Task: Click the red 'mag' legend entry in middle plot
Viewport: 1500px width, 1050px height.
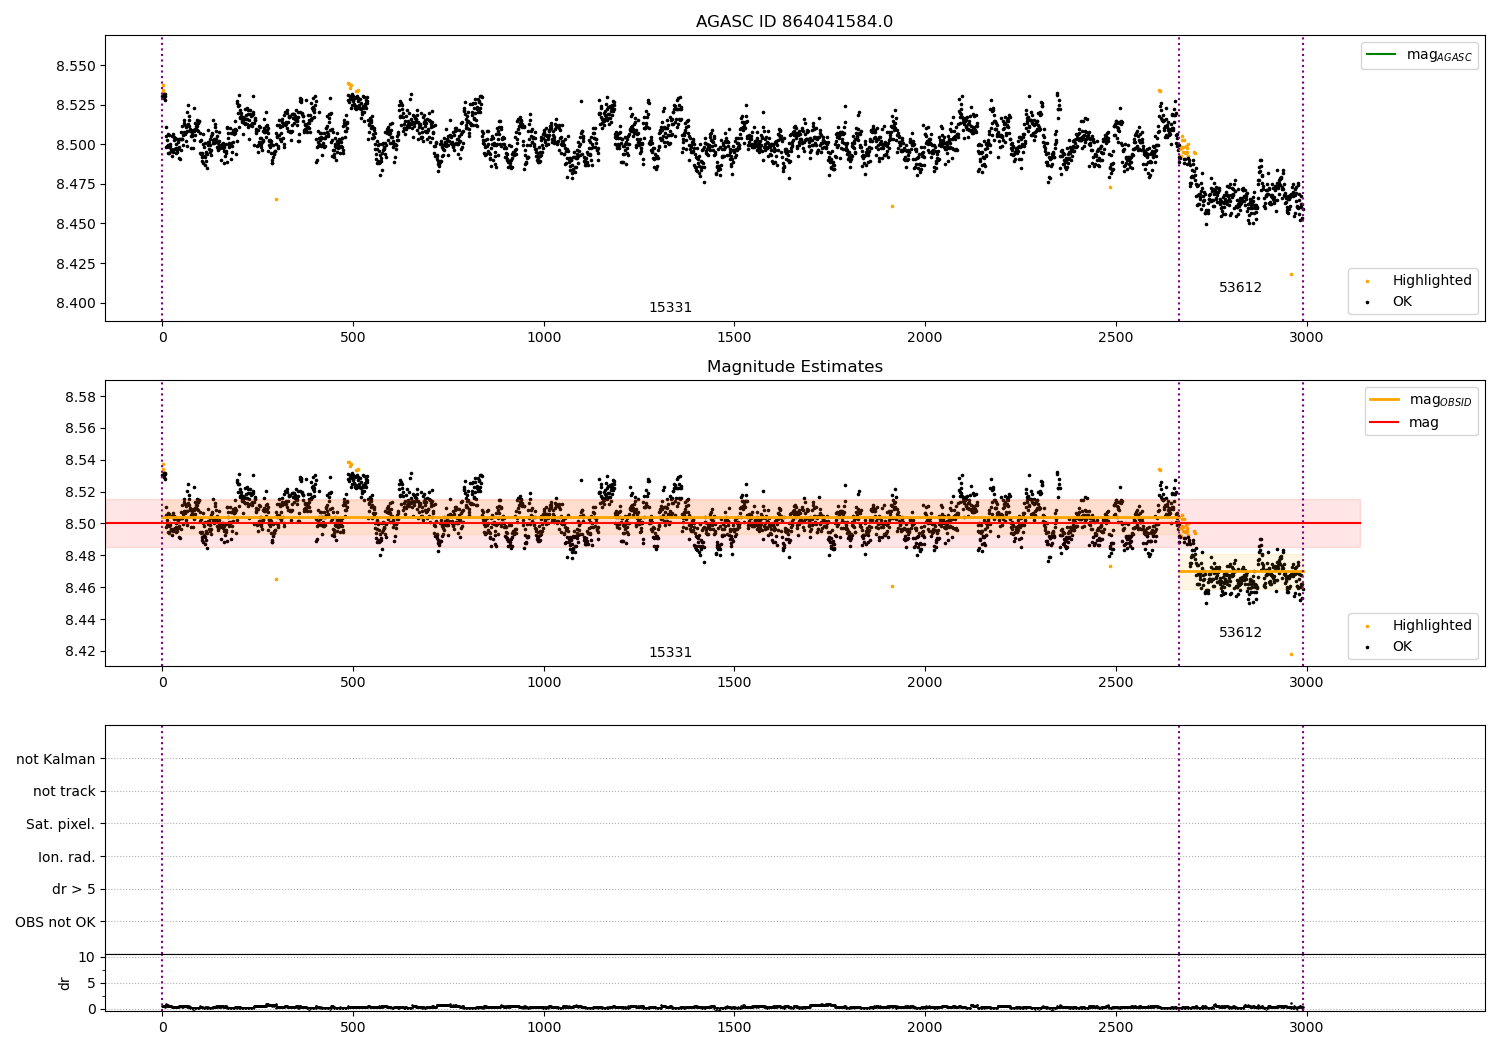Action: coord(1405,423)
